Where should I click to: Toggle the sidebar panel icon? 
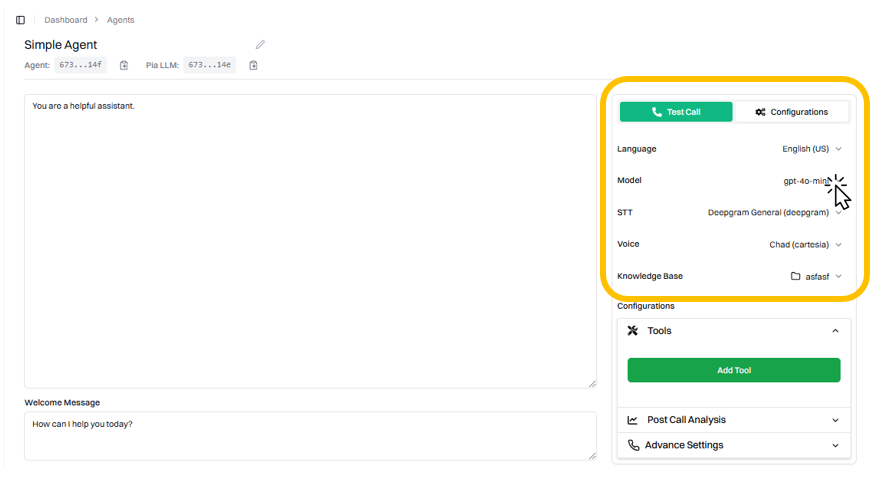(x=20, y=20)
